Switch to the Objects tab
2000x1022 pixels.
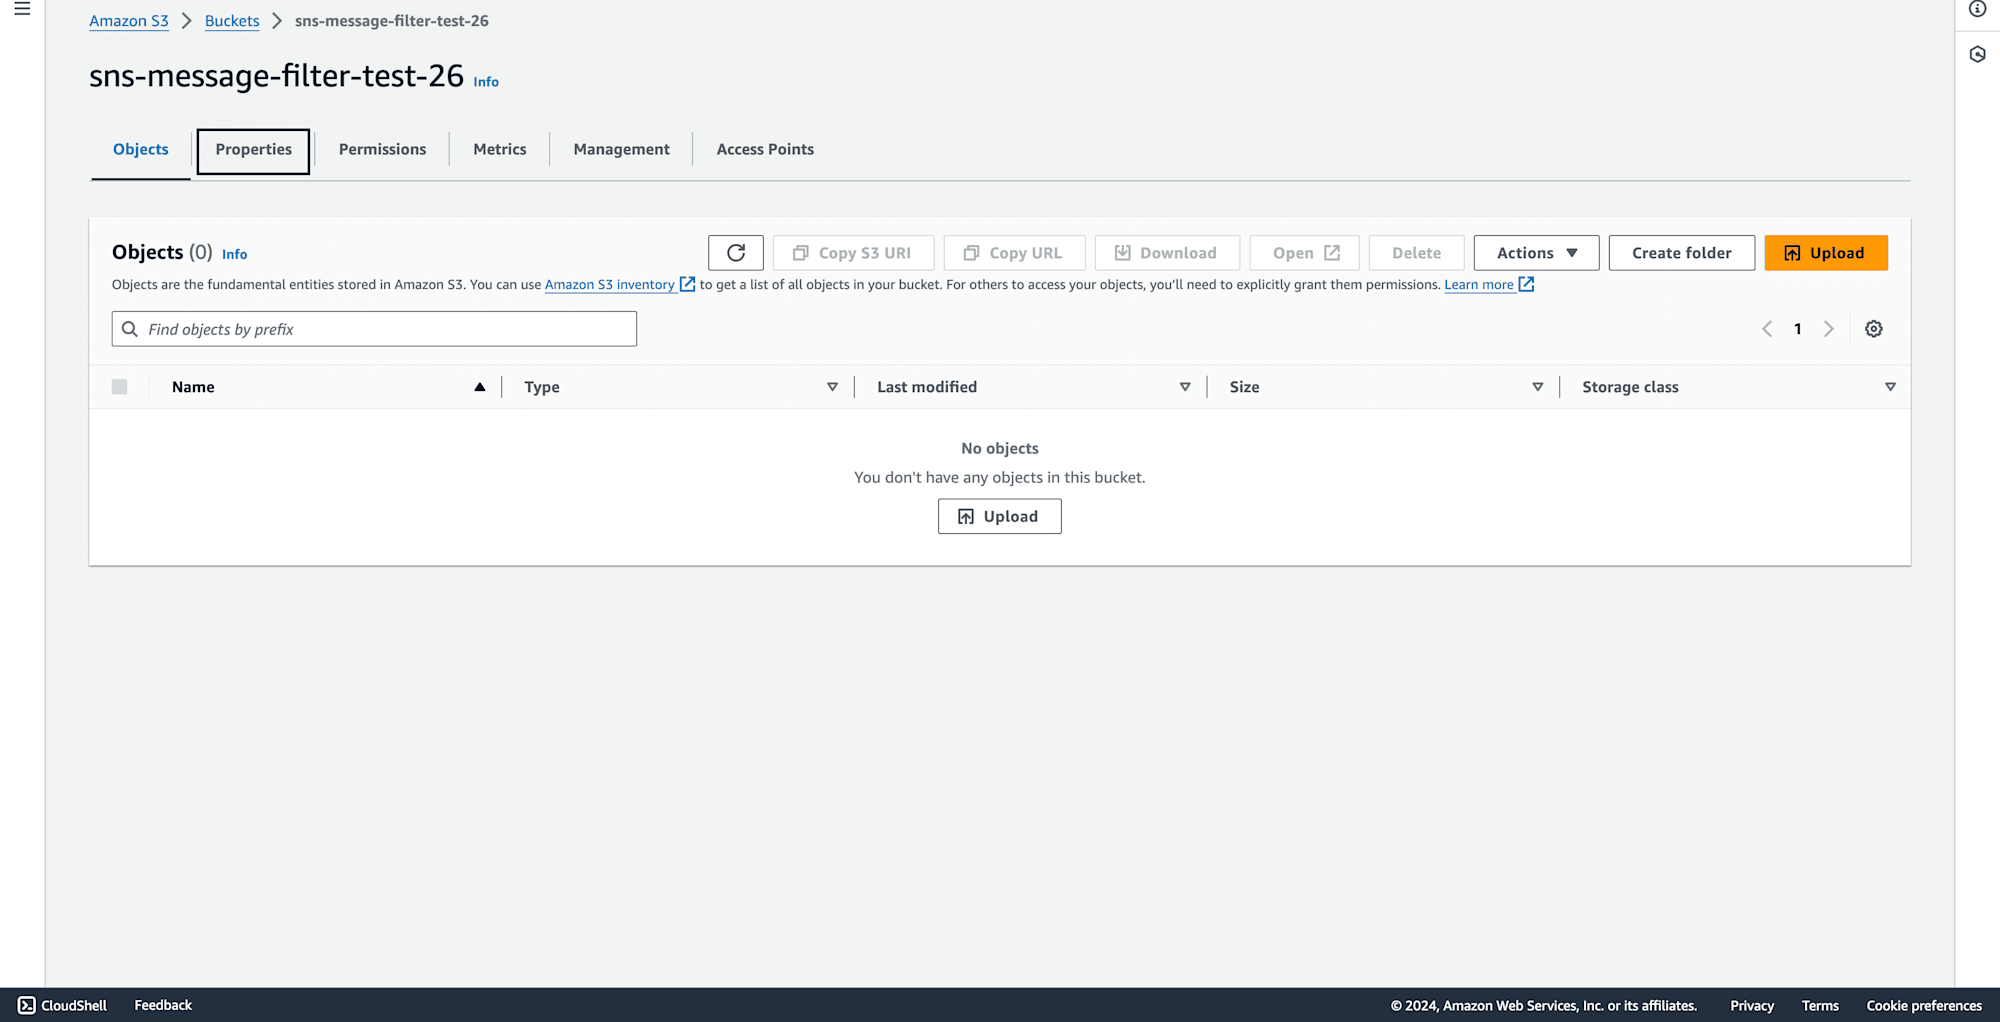(141, 149)
